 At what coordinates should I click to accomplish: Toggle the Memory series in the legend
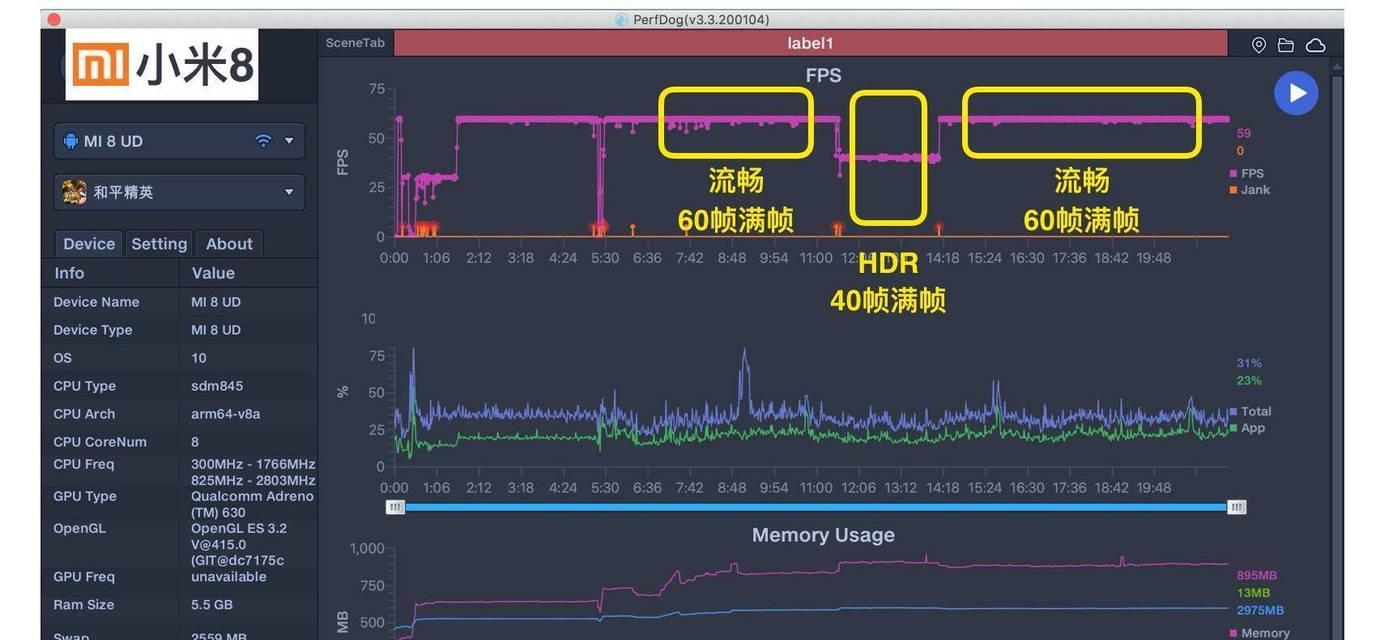tap(1259, 633)
